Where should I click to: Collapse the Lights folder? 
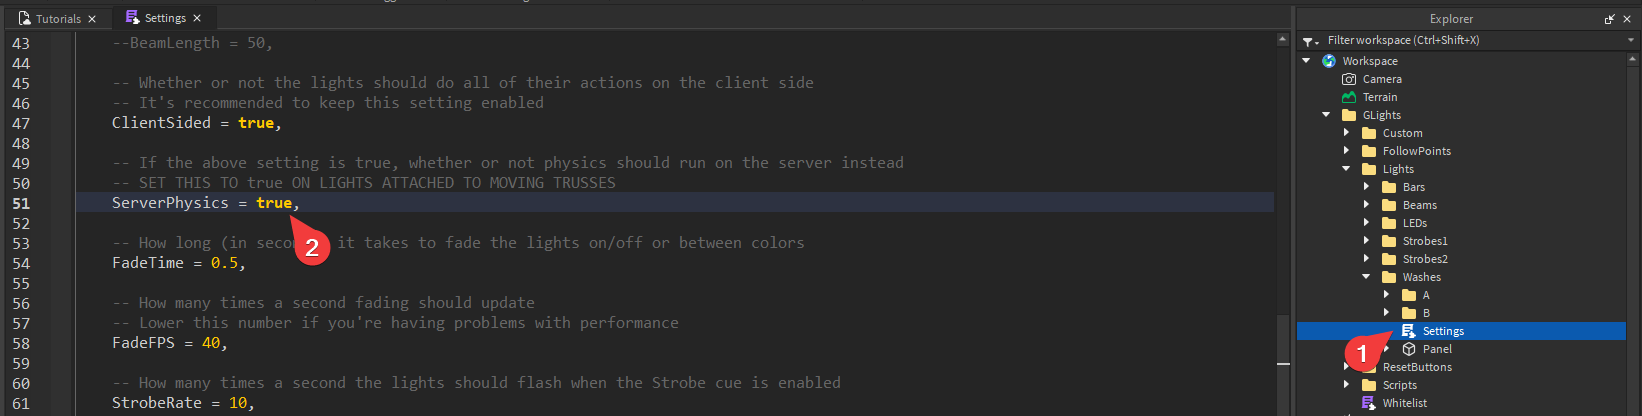[1346, 169]
